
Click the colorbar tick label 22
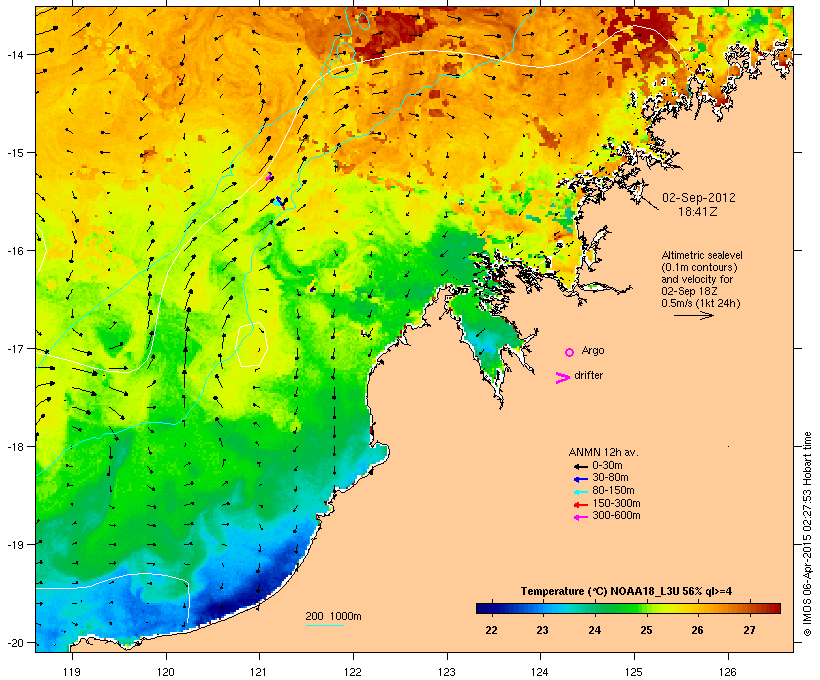tap(491, 630)
